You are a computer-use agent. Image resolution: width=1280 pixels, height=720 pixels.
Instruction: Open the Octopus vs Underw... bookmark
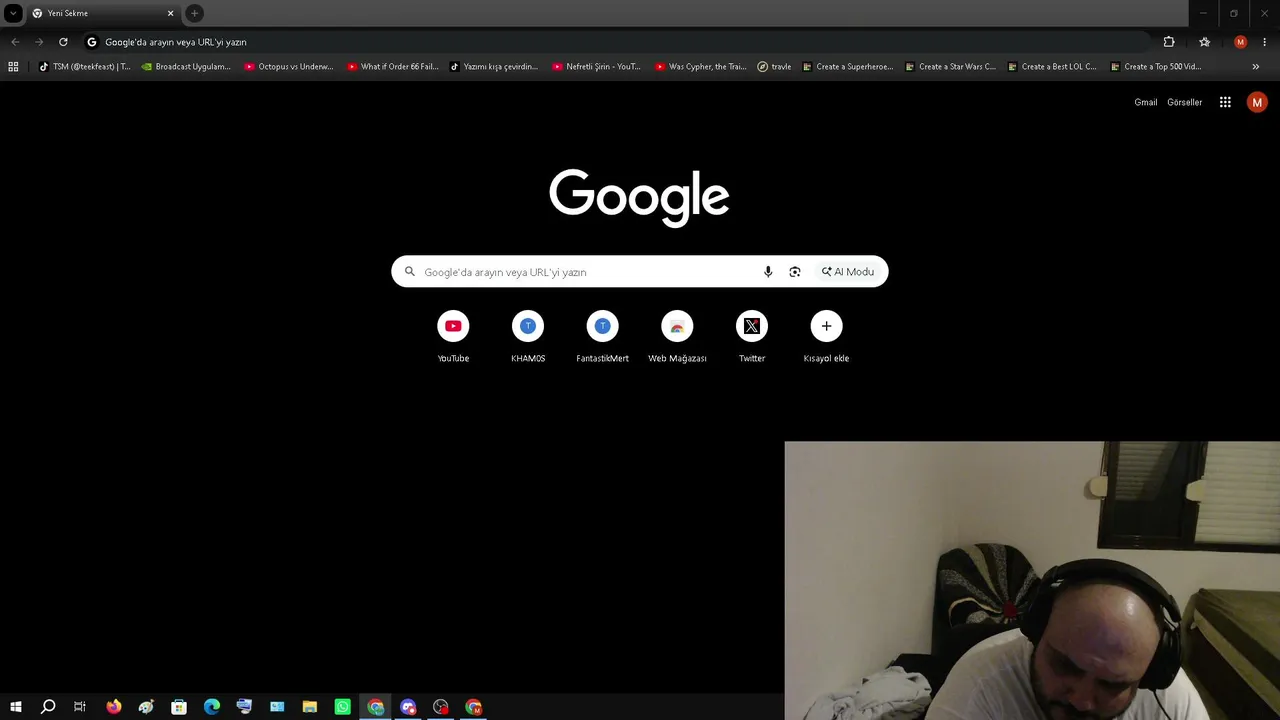[x=289, y=67]
